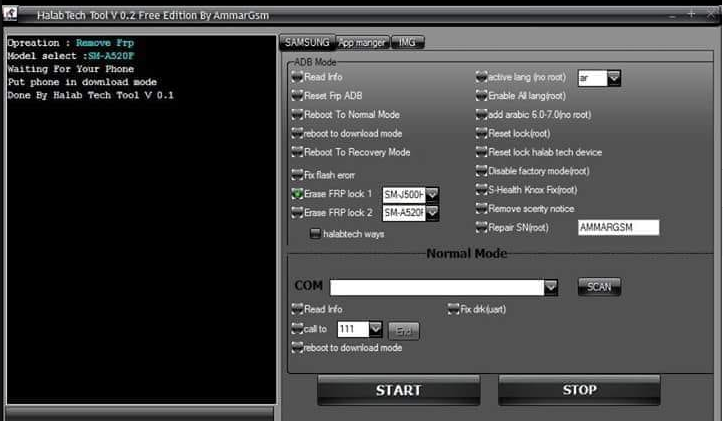Select the Erase FRP lock 2 option
Image resolution: width=723 pixels, height=421 pixels.
click(x=332, y=213)
